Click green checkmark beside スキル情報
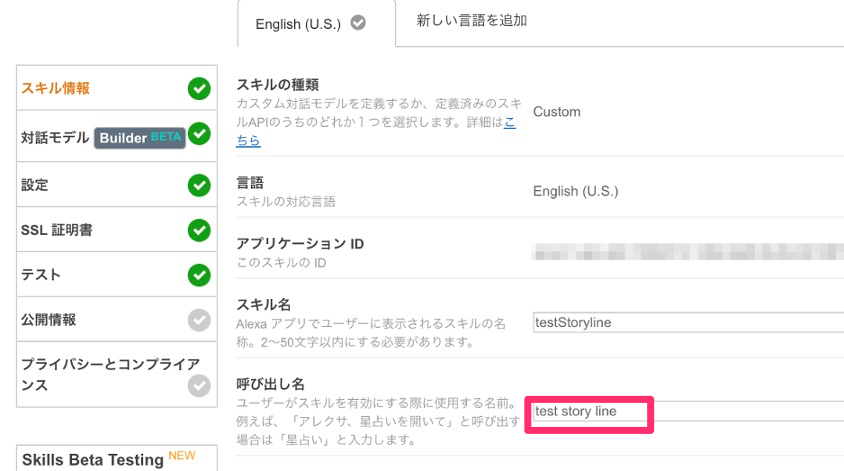The height and width of the screenshot is (471, 844). [199, 89]
